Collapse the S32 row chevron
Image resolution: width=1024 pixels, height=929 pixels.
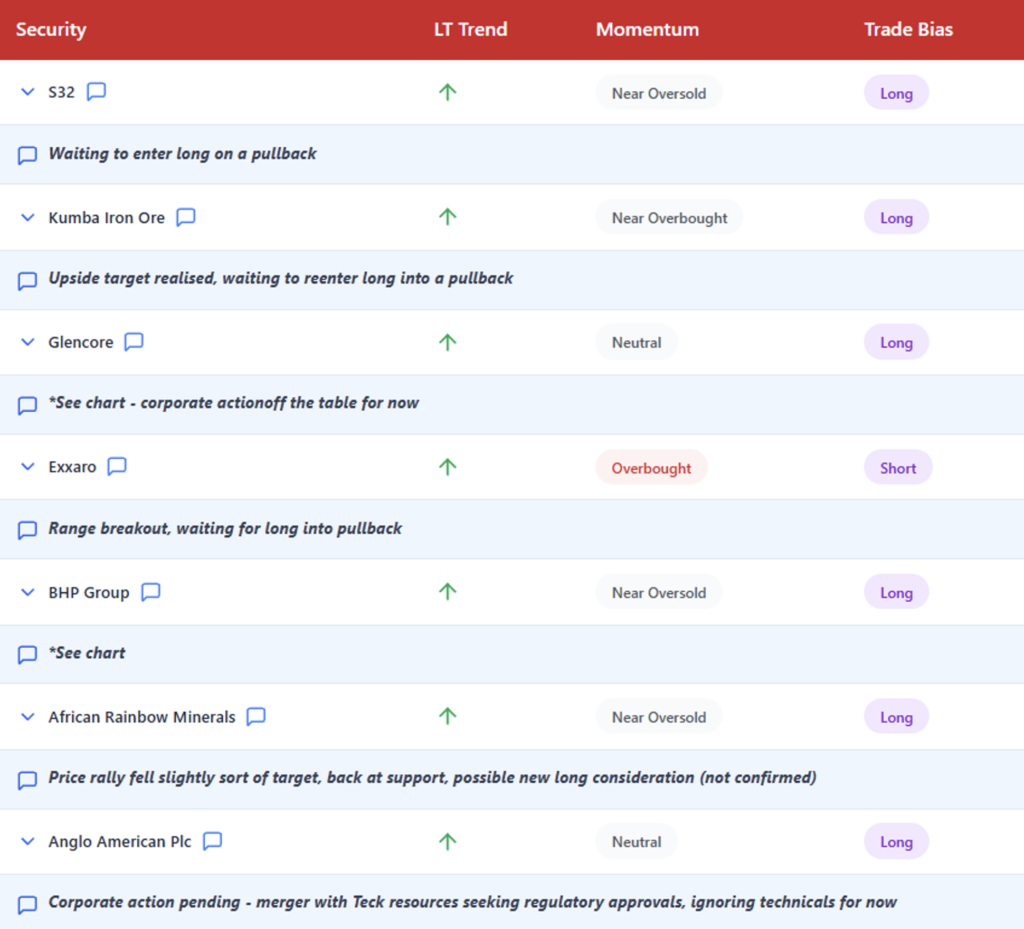[28, 92]
